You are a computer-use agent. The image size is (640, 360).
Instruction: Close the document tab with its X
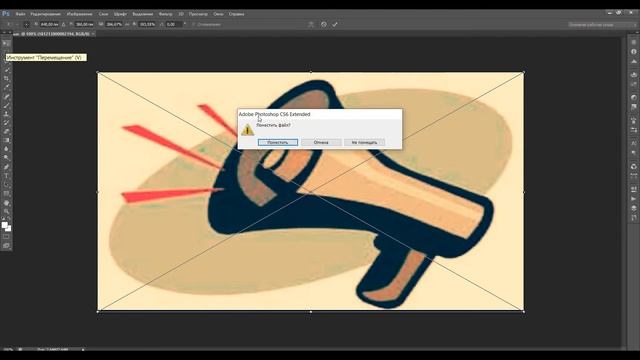pyautogui.click(x=93, y=34)
